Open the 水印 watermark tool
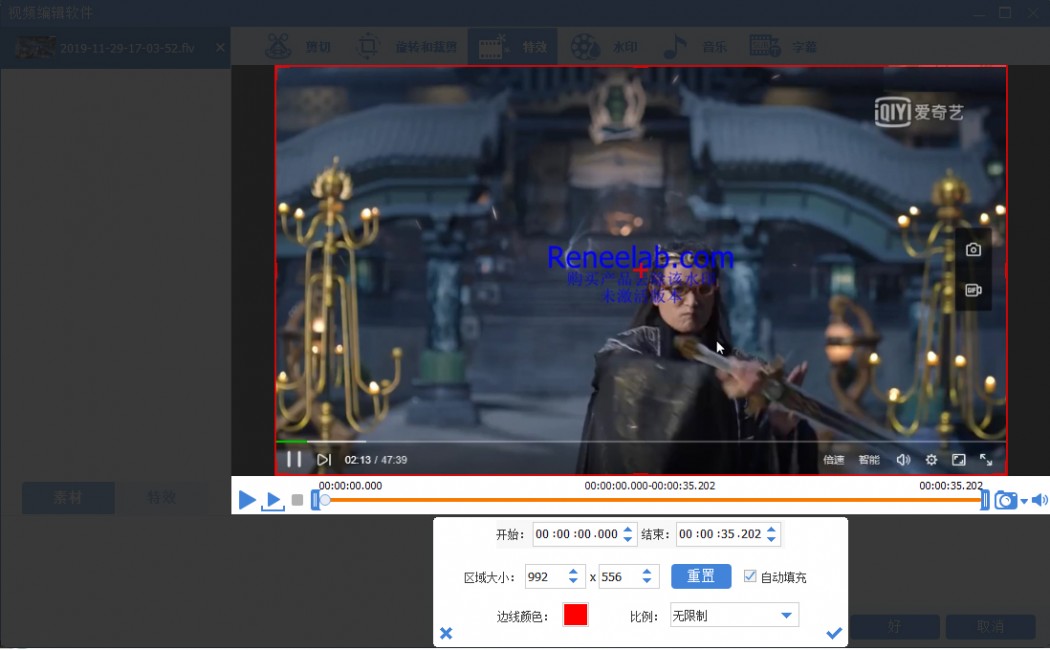Viewport: 1050px width, 650px height. click(604, 47)
